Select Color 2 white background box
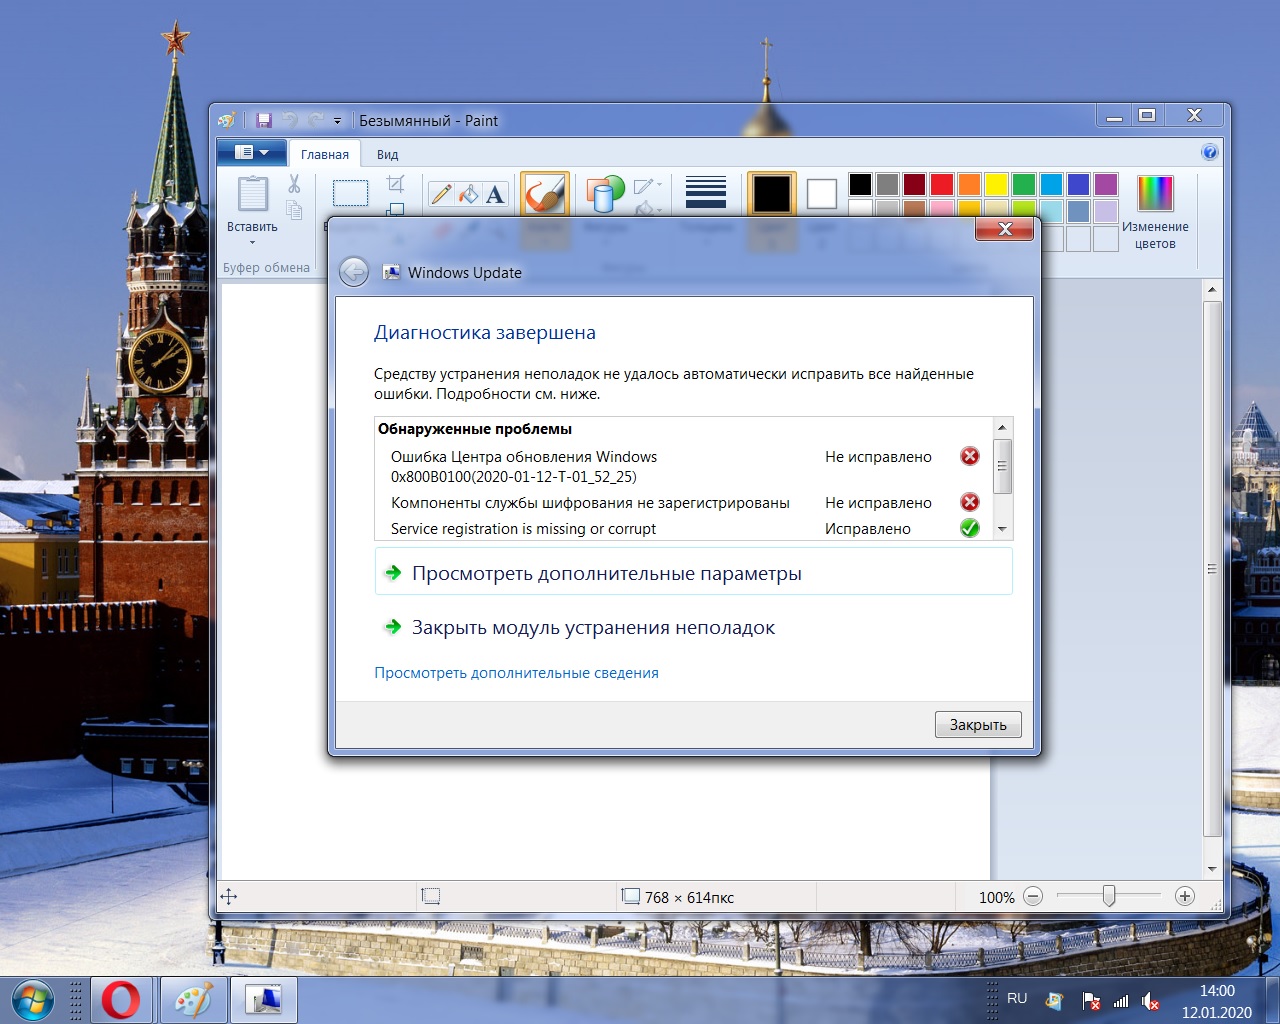The image size is (1280, 1024). (x=821, y=194)
